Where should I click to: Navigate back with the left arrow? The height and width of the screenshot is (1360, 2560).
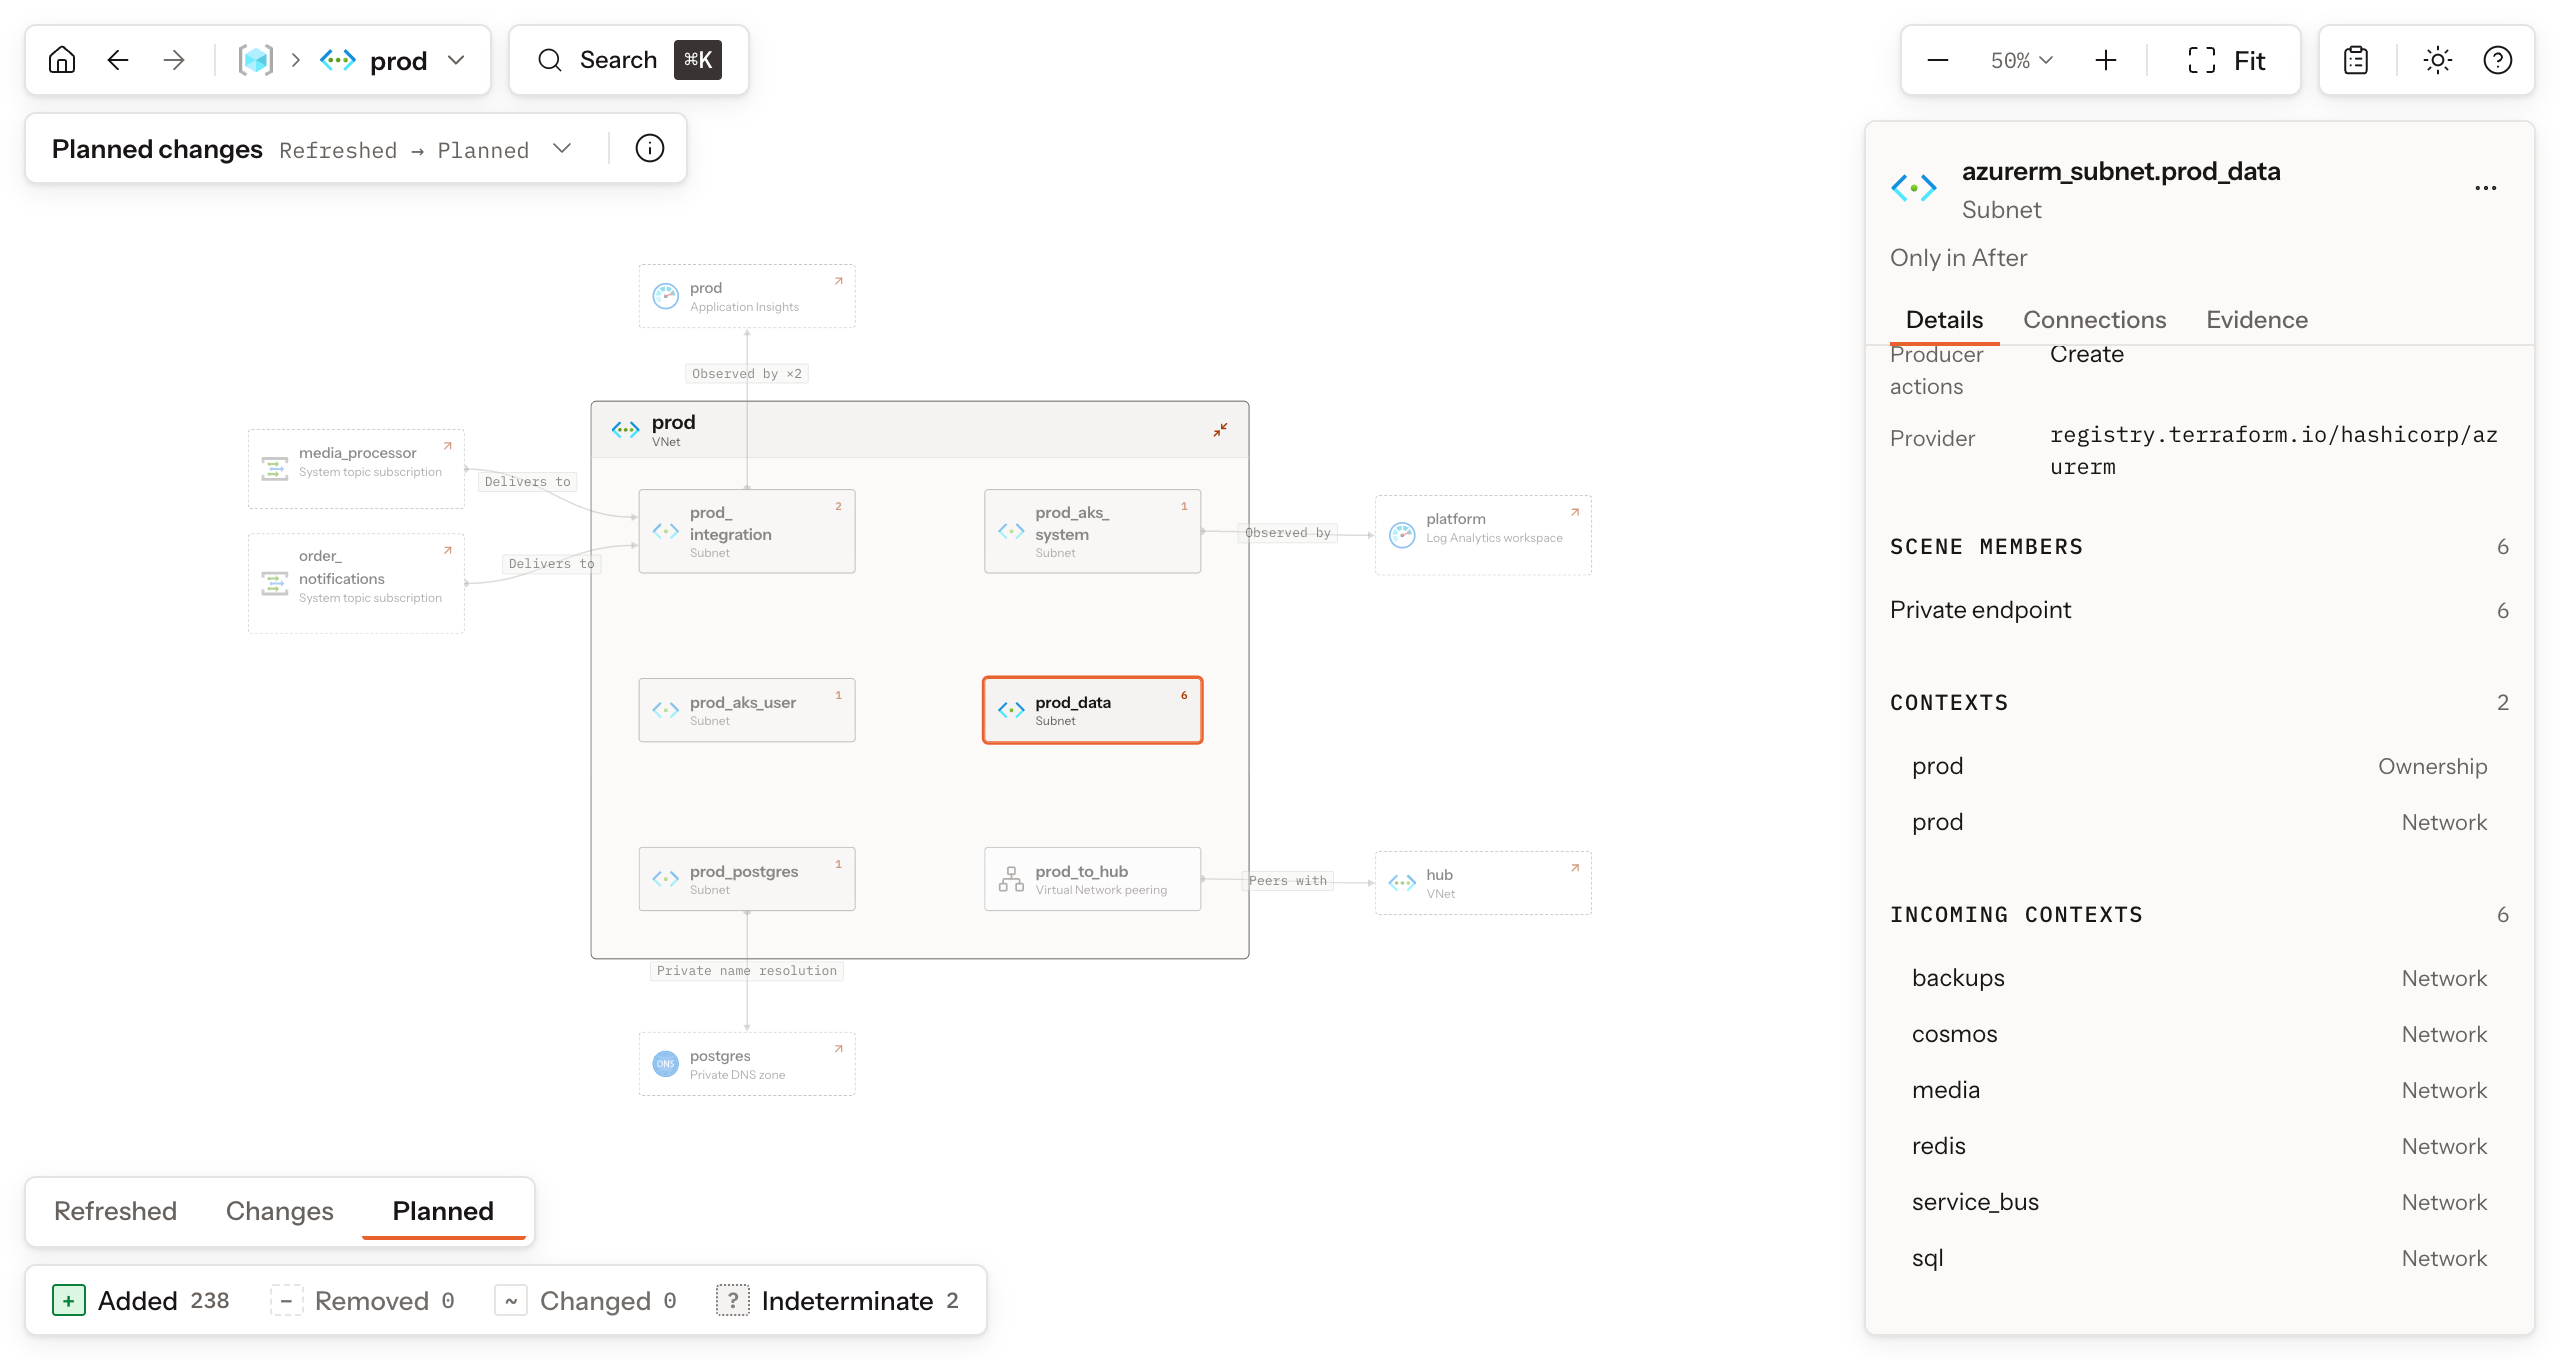118,60
